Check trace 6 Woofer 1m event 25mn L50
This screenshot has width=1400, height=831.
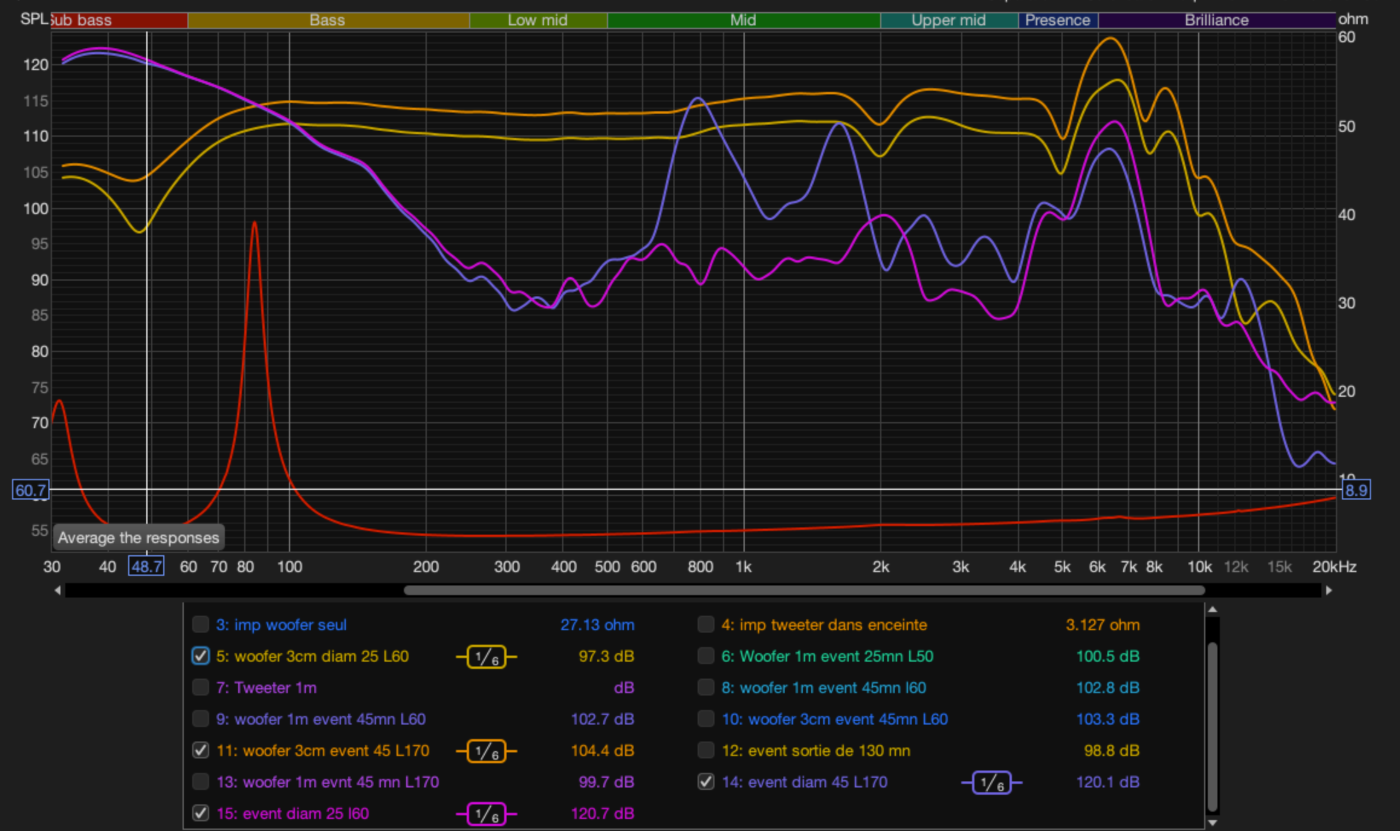(x=706, y=657)
